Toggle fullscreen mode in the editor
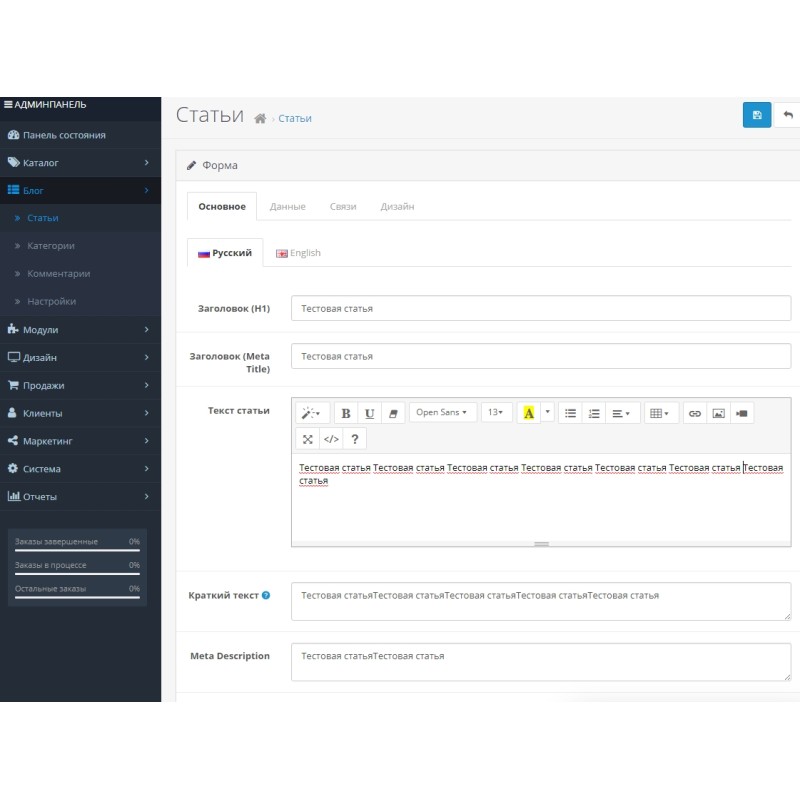This screenshot has width=800, height=800. point(307,438)
